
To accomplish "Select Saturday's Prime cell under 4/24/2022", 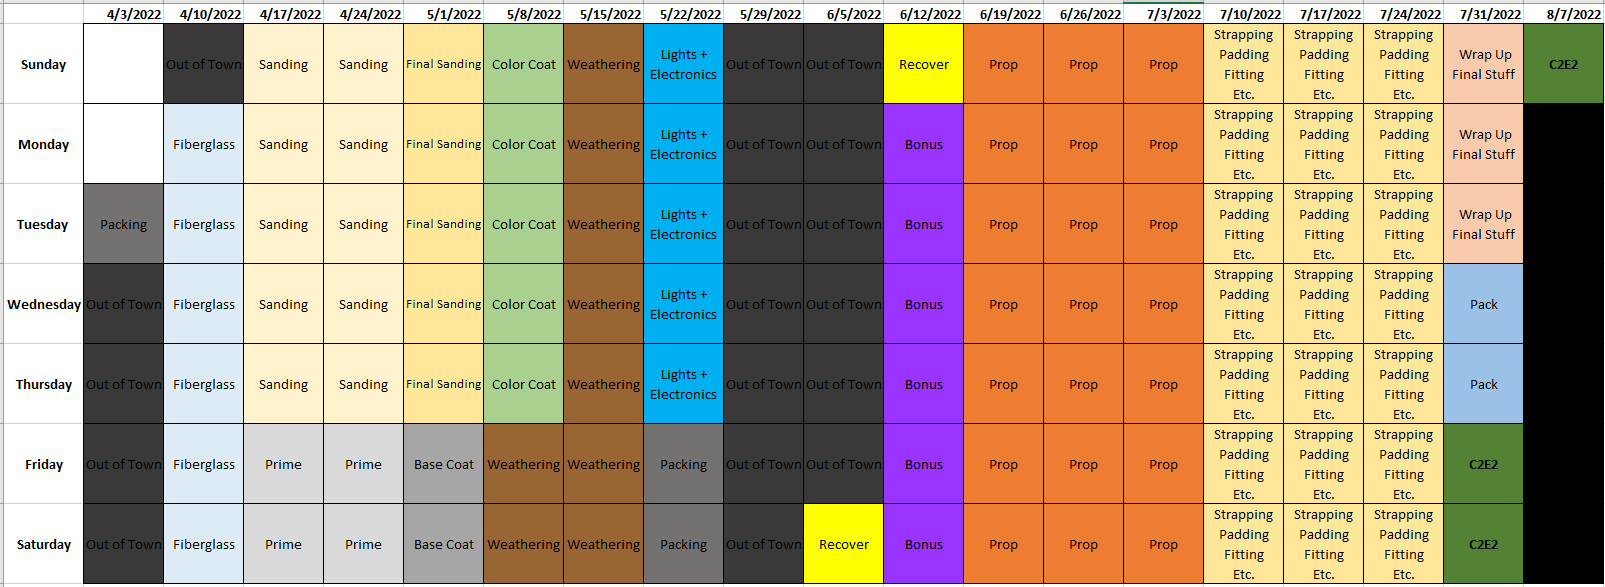I will coord(363,544).
